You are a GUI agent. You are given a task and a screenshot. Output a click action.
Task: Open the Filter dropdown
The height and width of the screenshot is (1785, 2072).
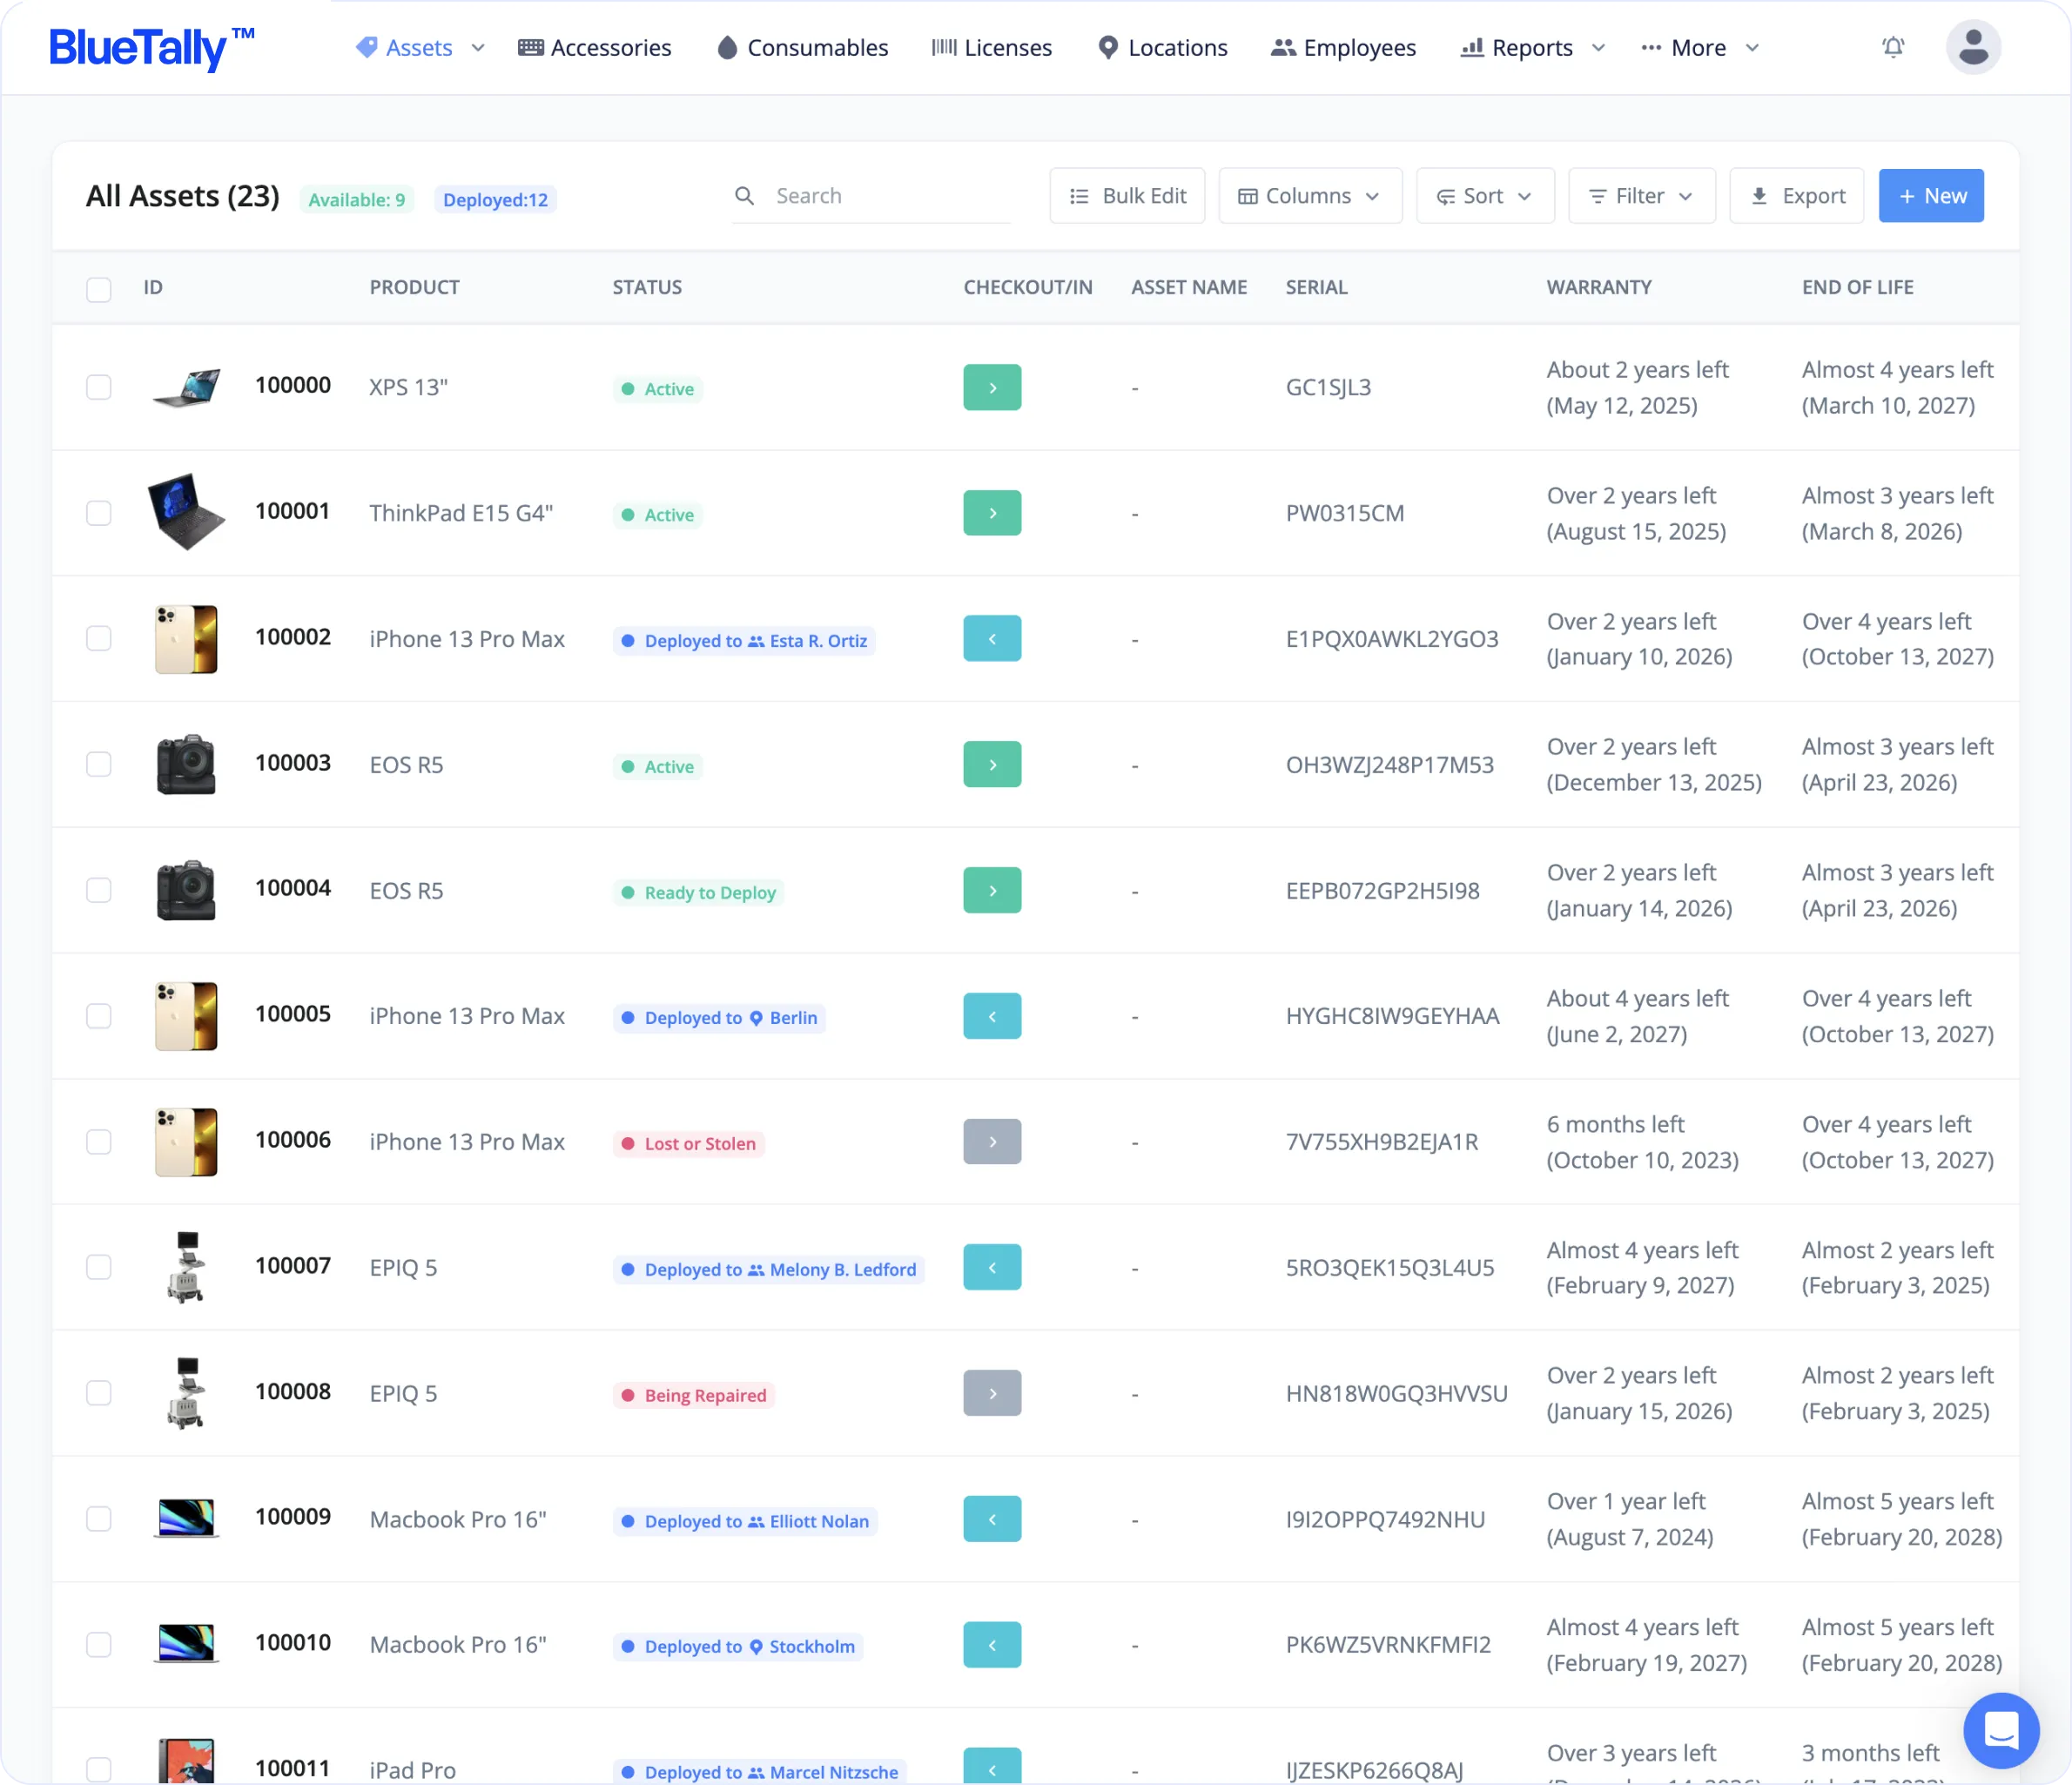click(1641, 196)
